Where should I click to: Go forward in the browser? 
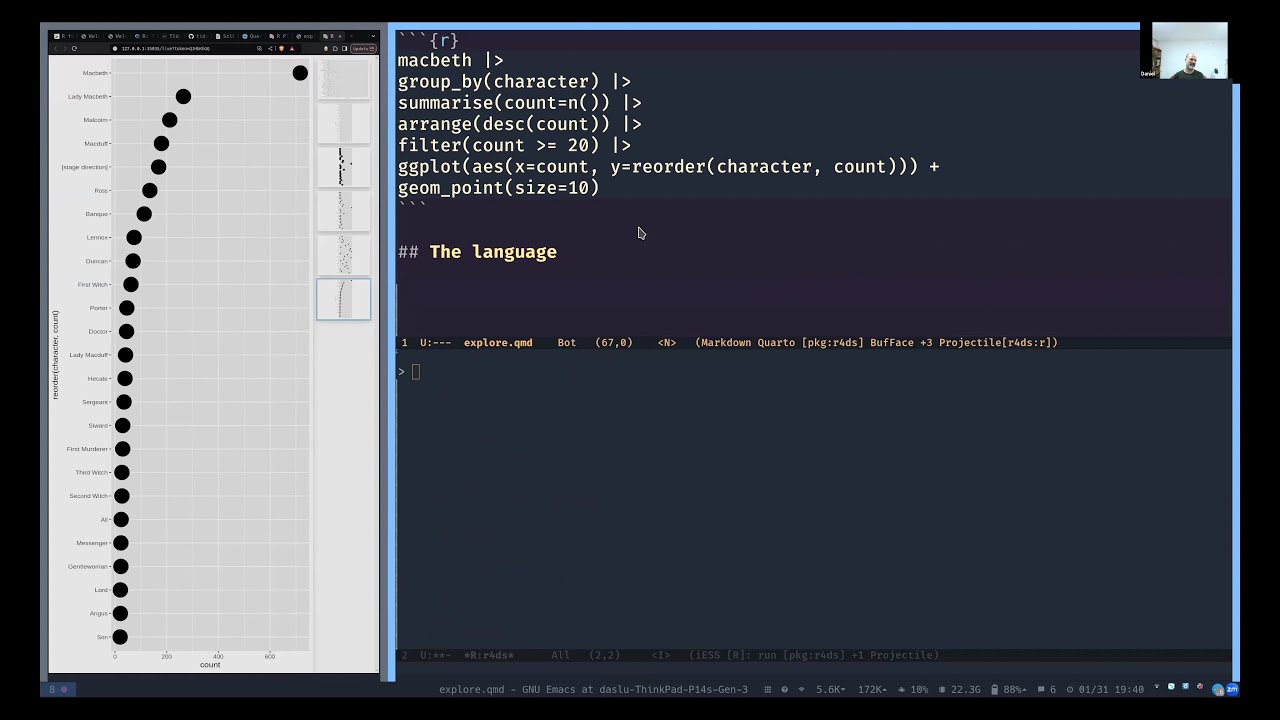tap(65, 48)
